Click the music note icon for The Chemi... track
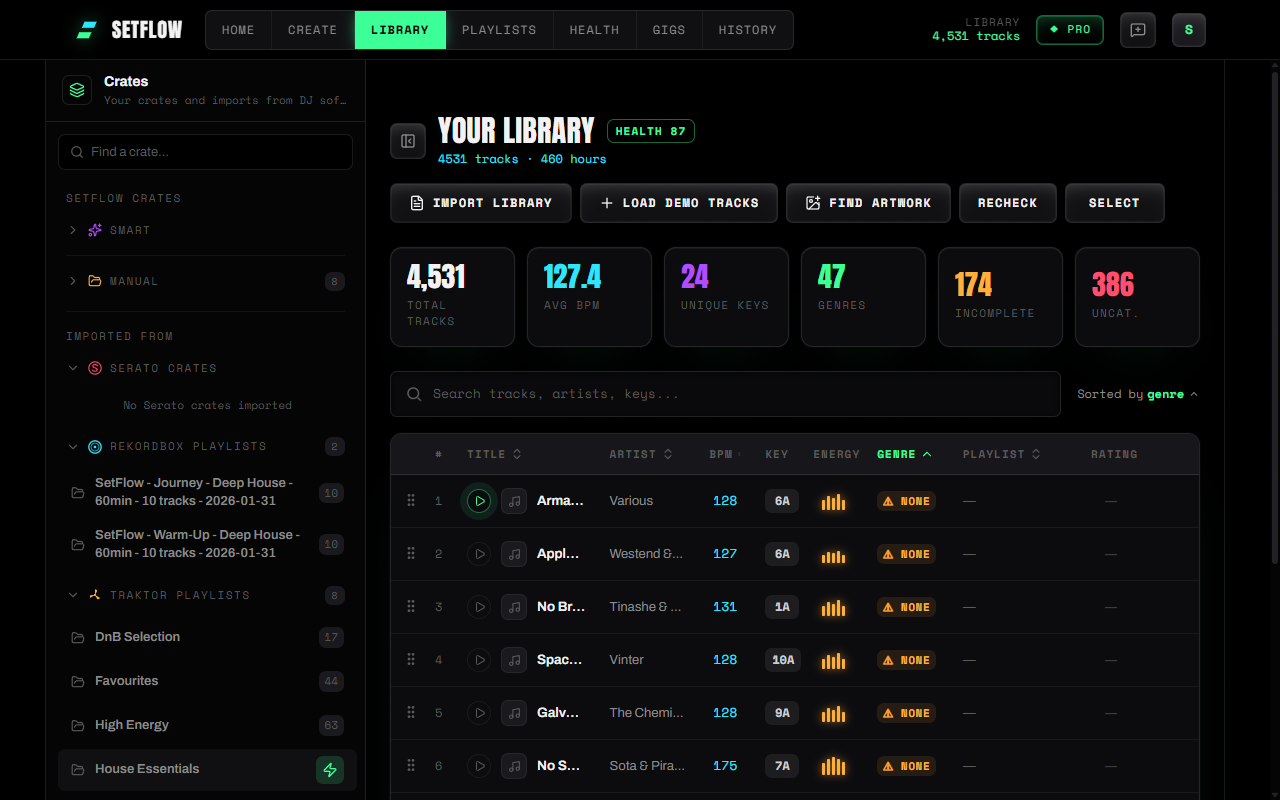This screenshot has width=1280, height=800. click(514, 713)
